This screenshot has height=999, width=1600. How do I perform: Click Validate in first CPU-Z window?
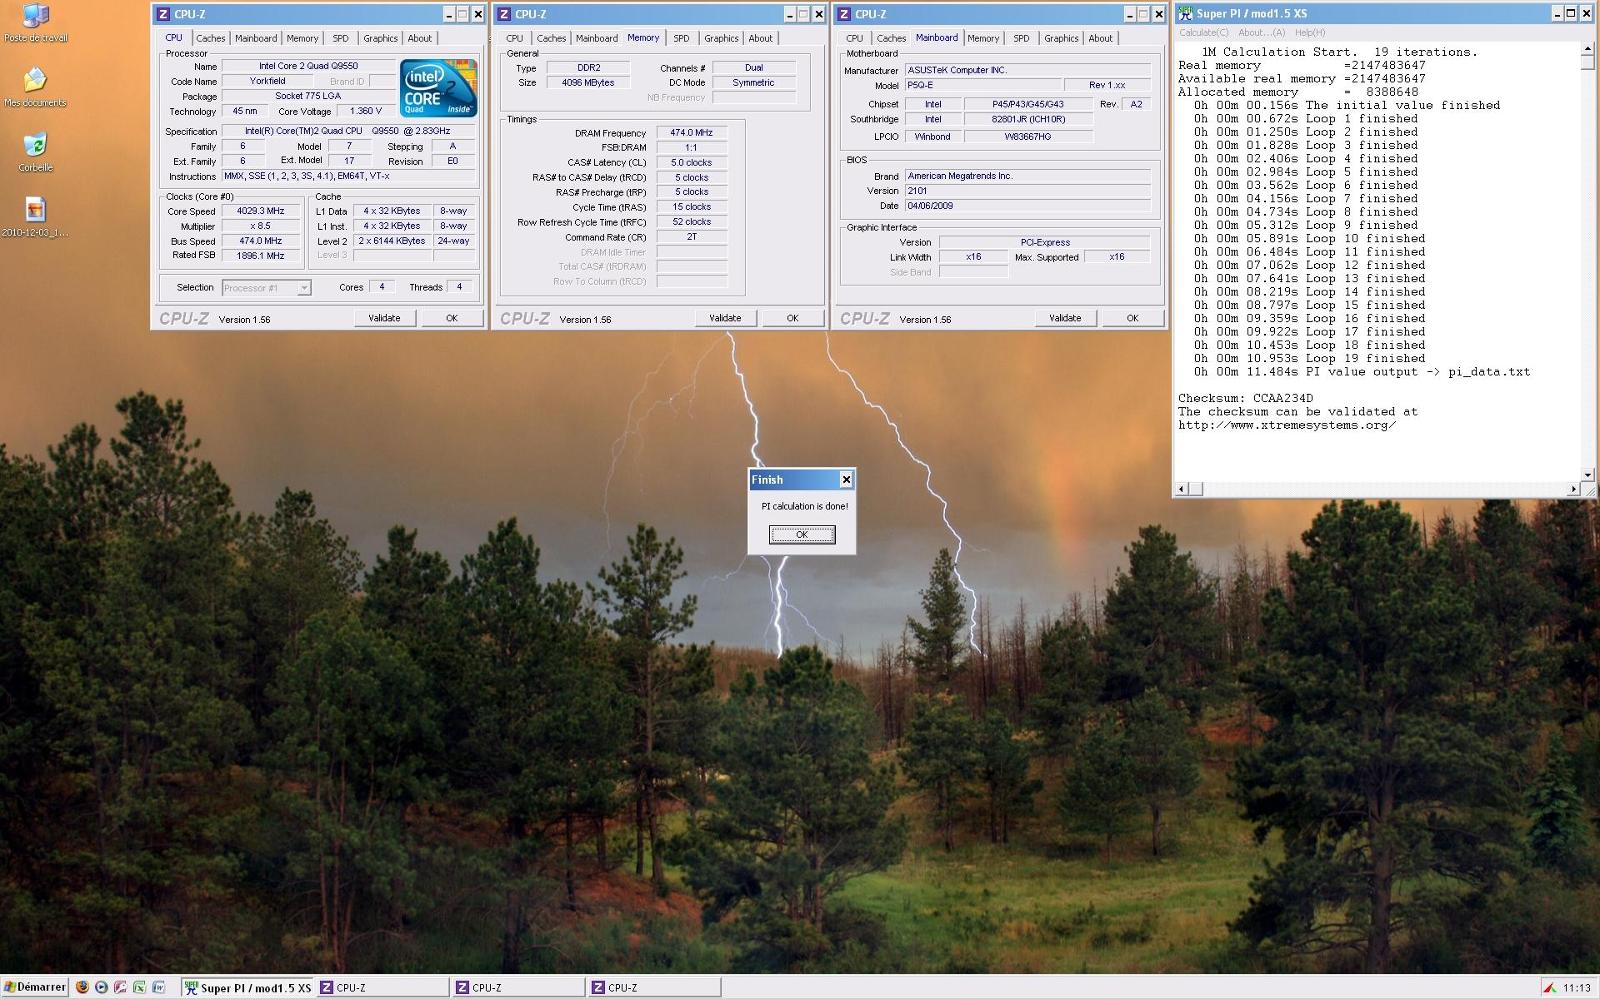[384, 318]
